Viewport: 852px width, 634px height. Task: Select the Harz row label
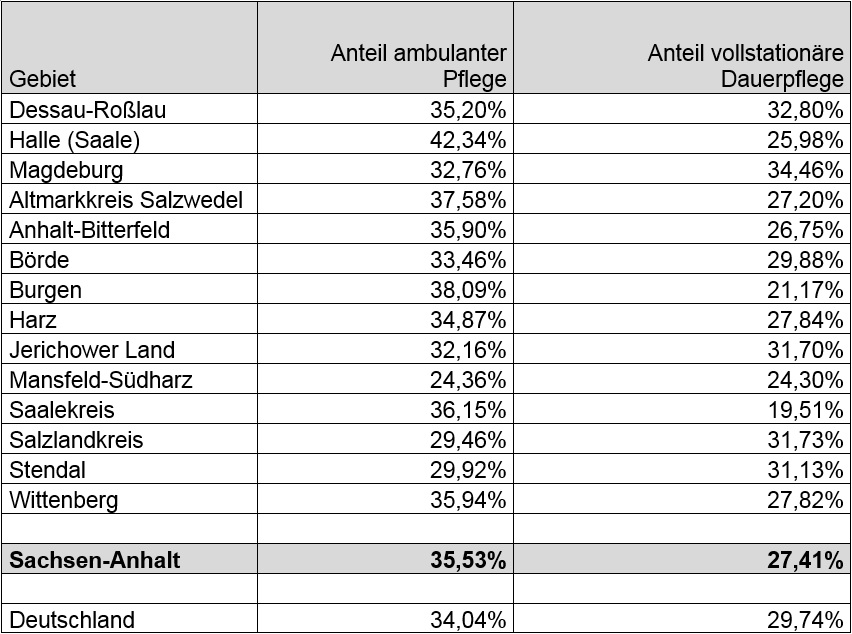[x=33, y=320]
